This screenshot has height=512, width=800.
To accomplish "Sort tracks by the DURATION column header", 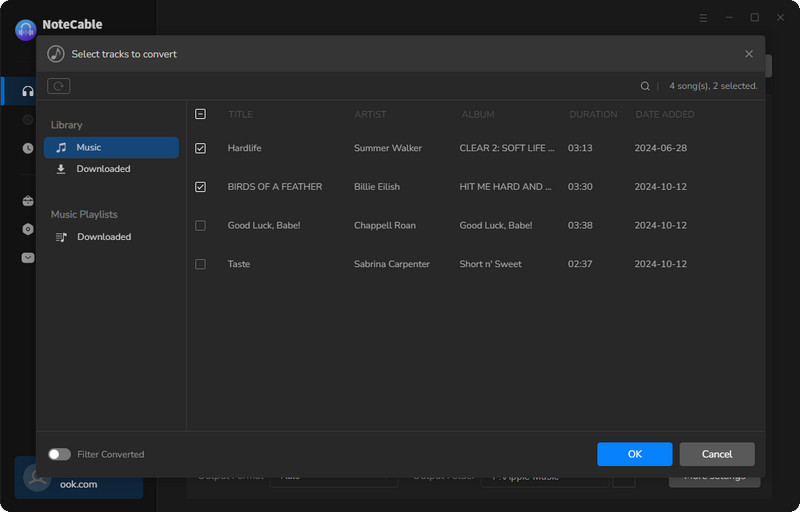I will point(593,114).
